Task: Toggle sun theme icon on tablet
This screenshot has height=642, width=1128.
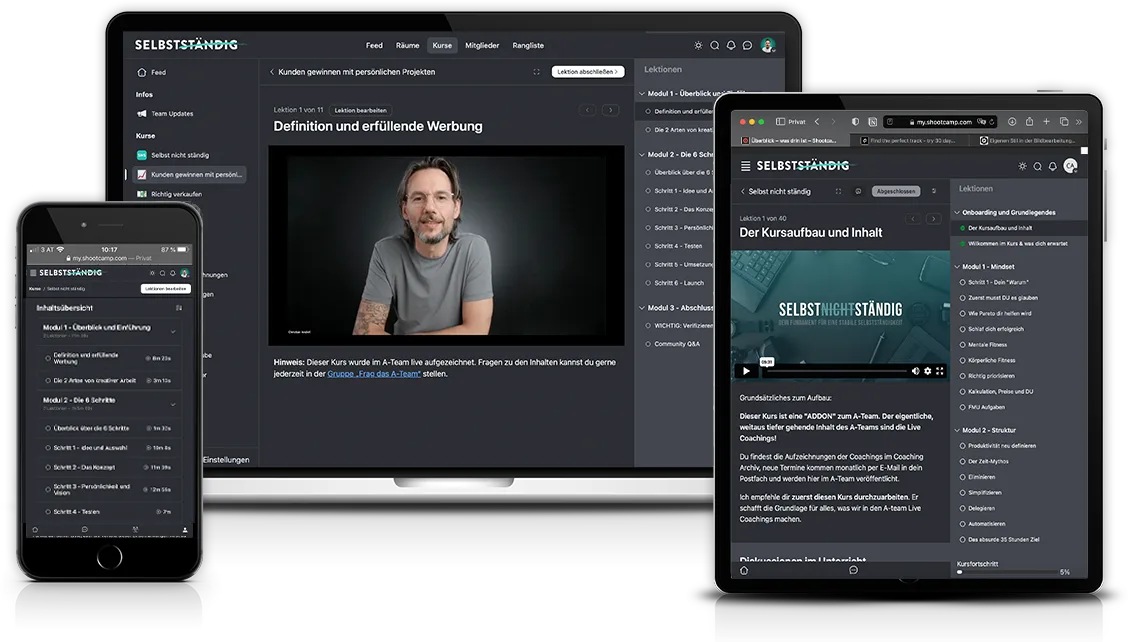Action: tap(1022, 166)
